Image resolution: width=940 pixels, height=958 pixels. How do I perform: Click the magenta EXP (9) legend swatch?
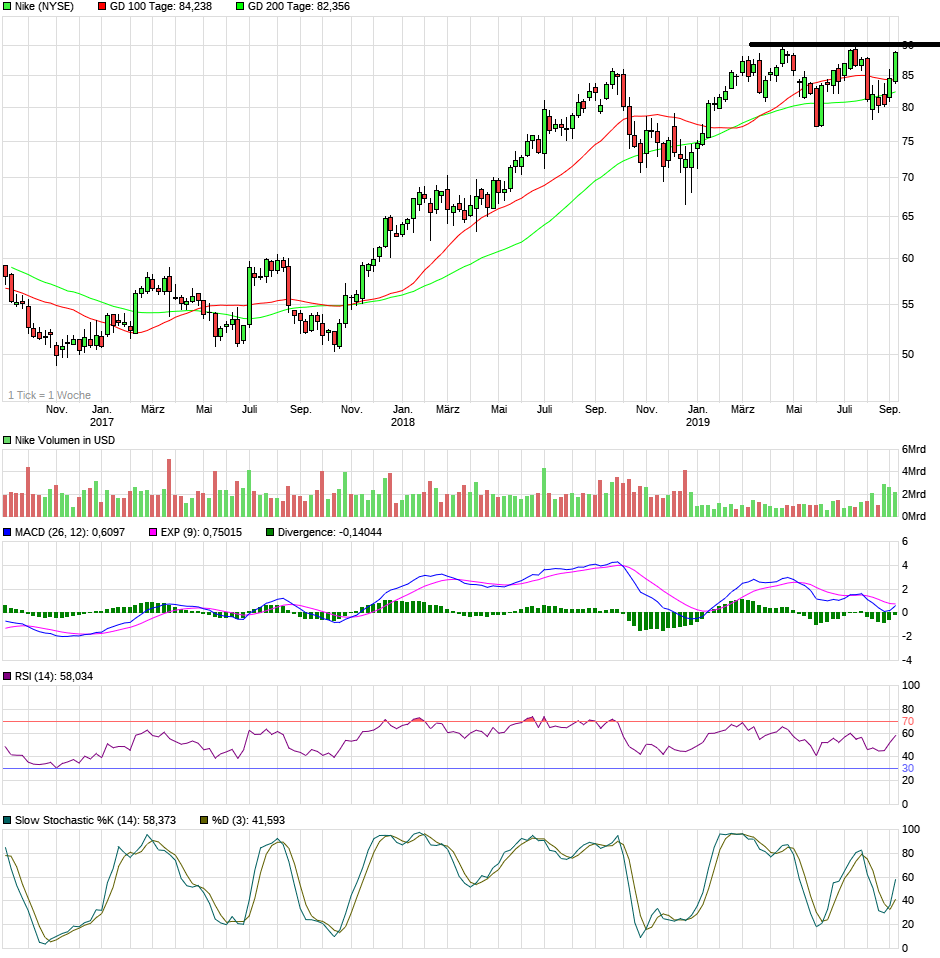[x=153, y=533]
